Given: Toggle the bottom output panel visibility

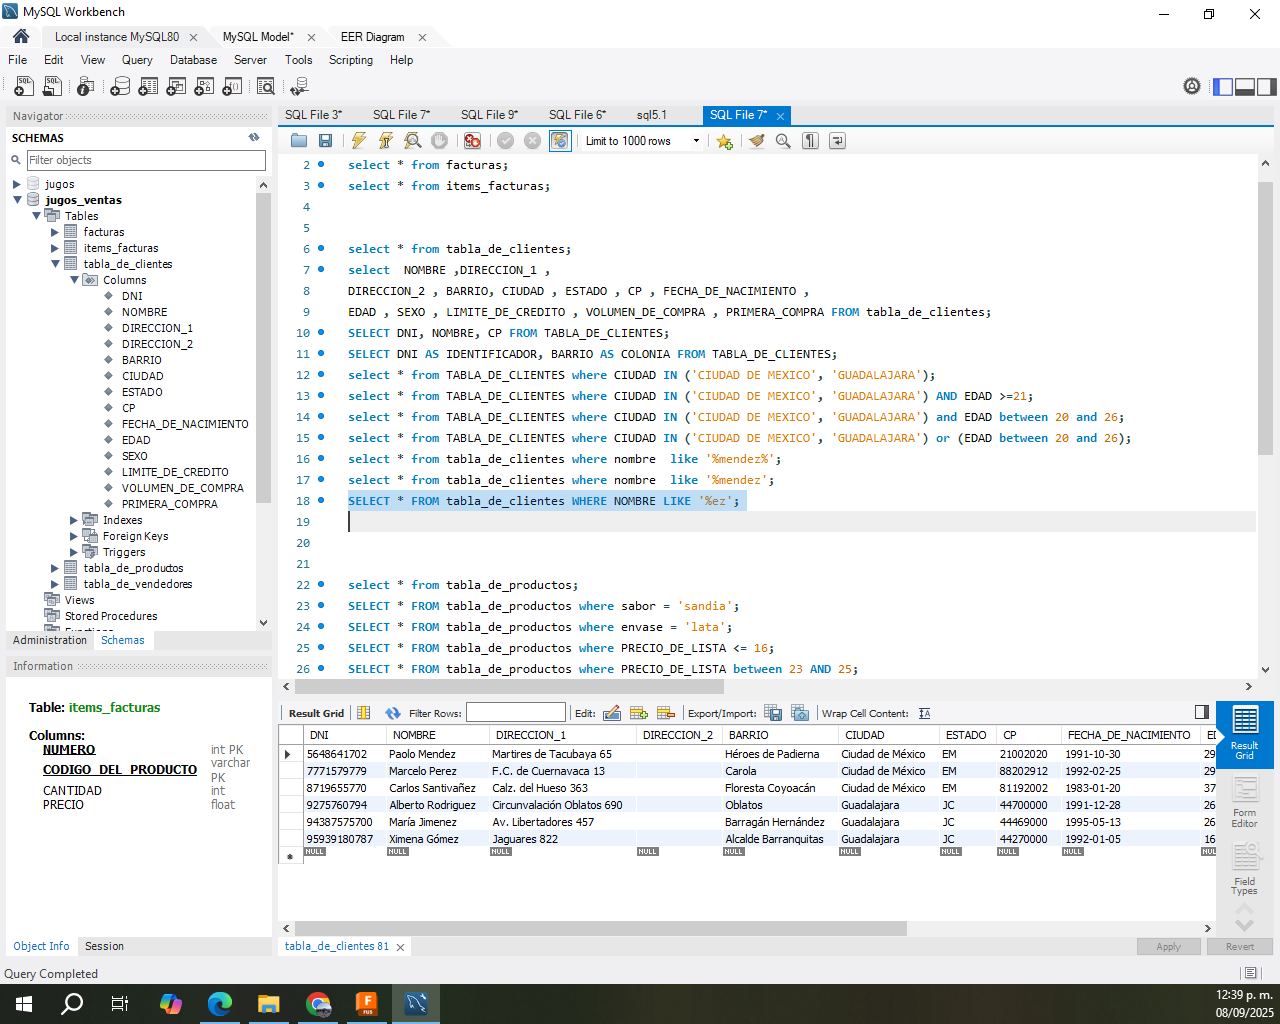Looking at the screenshot, I should coord(1245,87).
